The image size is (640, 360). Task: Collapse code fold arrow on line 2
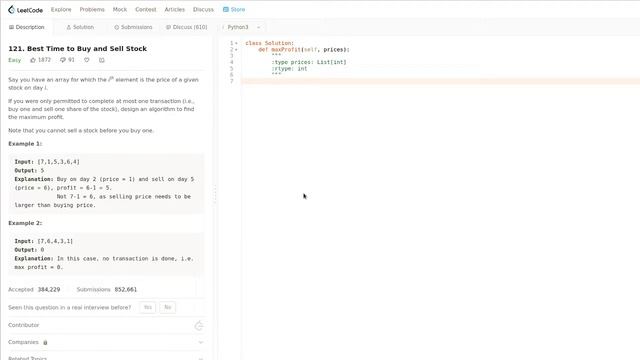pyautogui.click(x=236, y=50)
